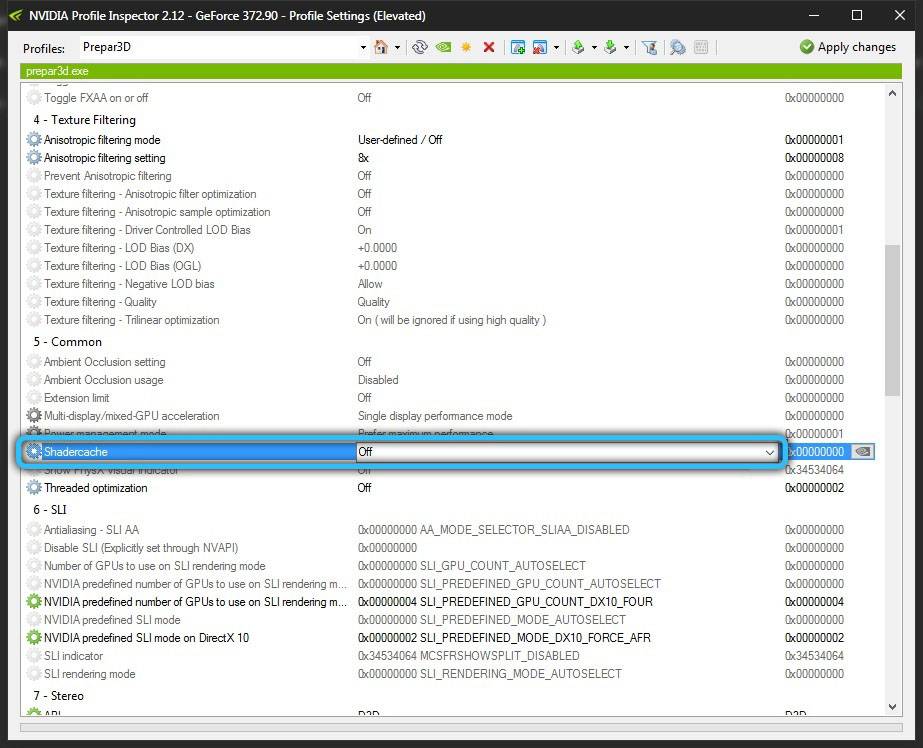
Task: Toggle the customized settings filter icon
Action: 650,47
